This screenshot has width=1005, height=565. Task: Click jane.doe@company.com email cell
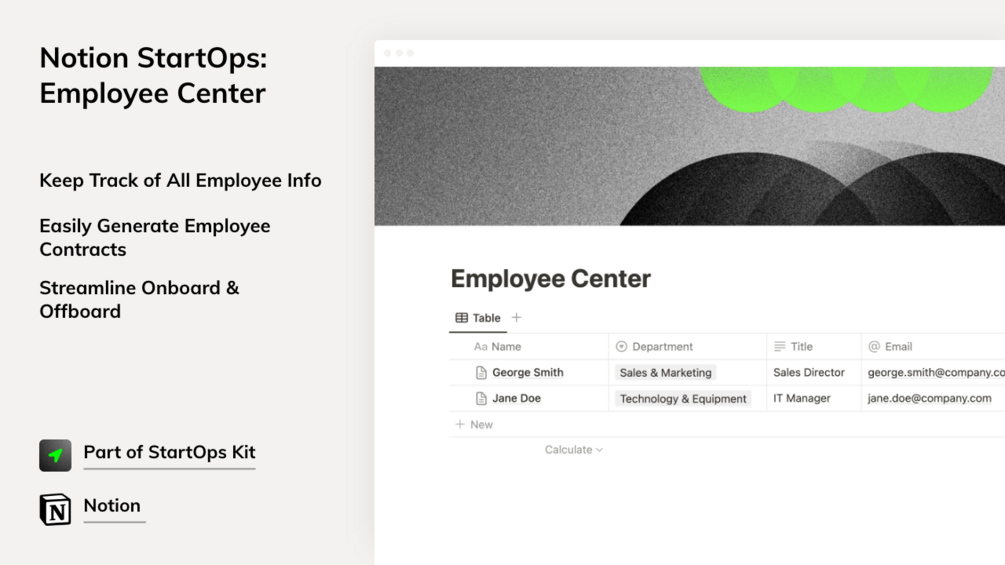tap(933, 398)
